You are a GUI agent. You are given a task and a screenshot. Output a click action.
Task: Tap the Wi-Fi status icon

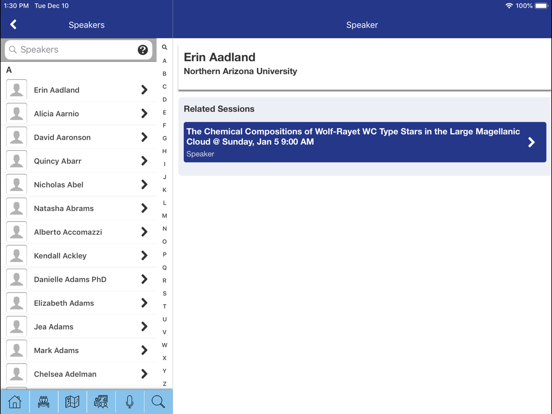point(509,6)
